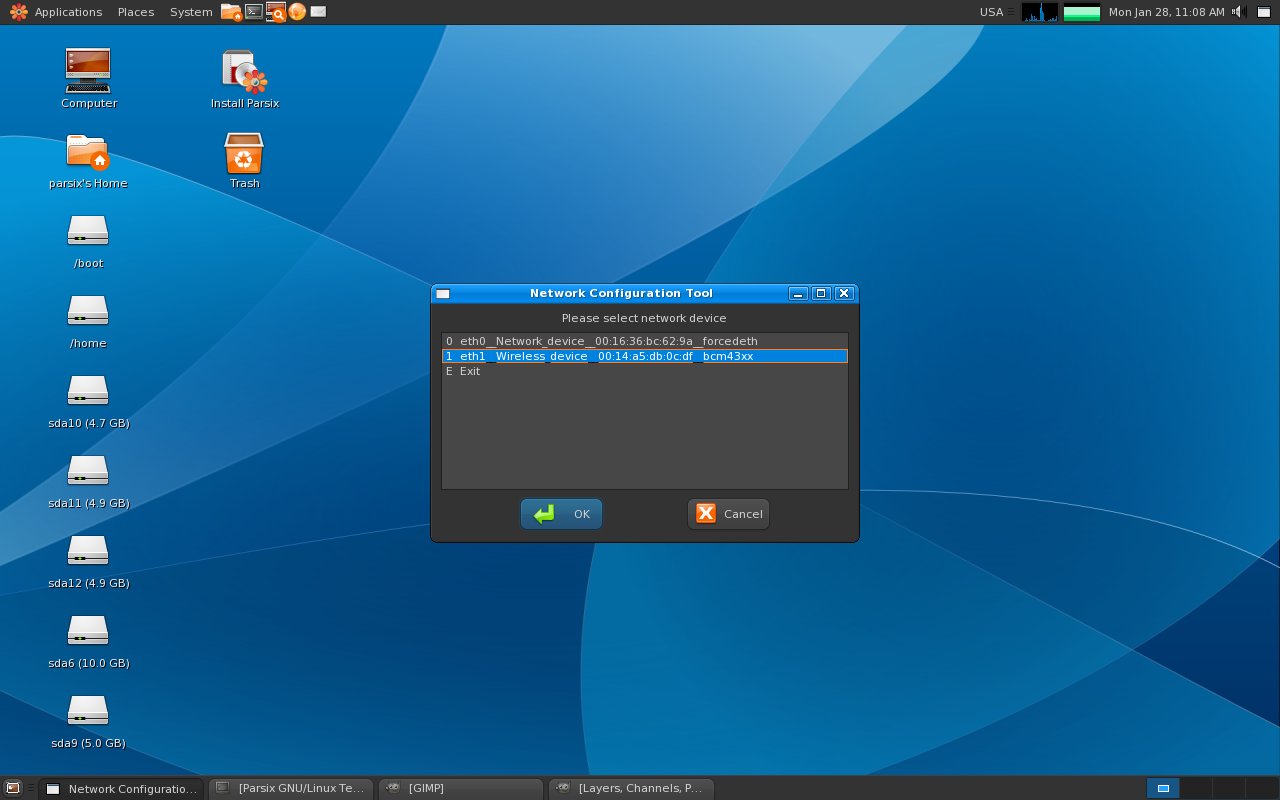Switch to GIMP taskbar entry

tap(461, 788)
